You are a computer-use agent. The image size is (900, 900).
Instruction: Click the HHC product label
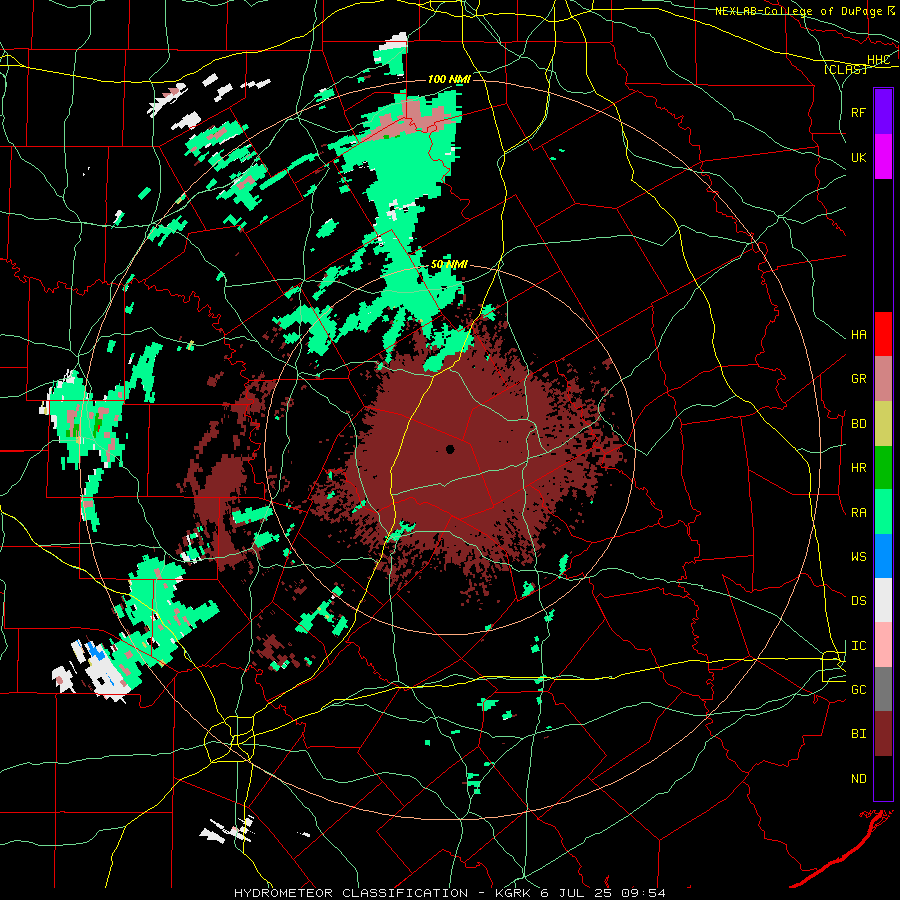tap(878, 60)
